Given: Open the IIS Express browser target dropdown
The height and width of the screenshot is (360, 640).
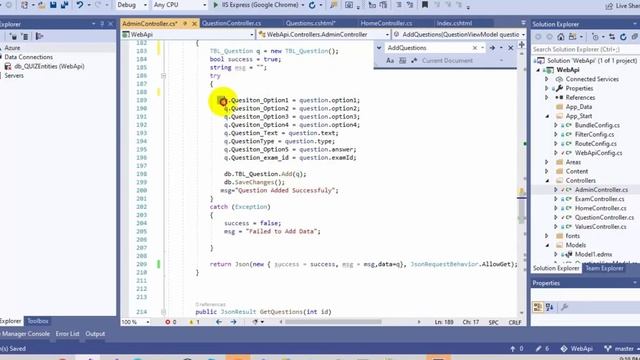Looking at the screenshot, I should click(302, 5).
